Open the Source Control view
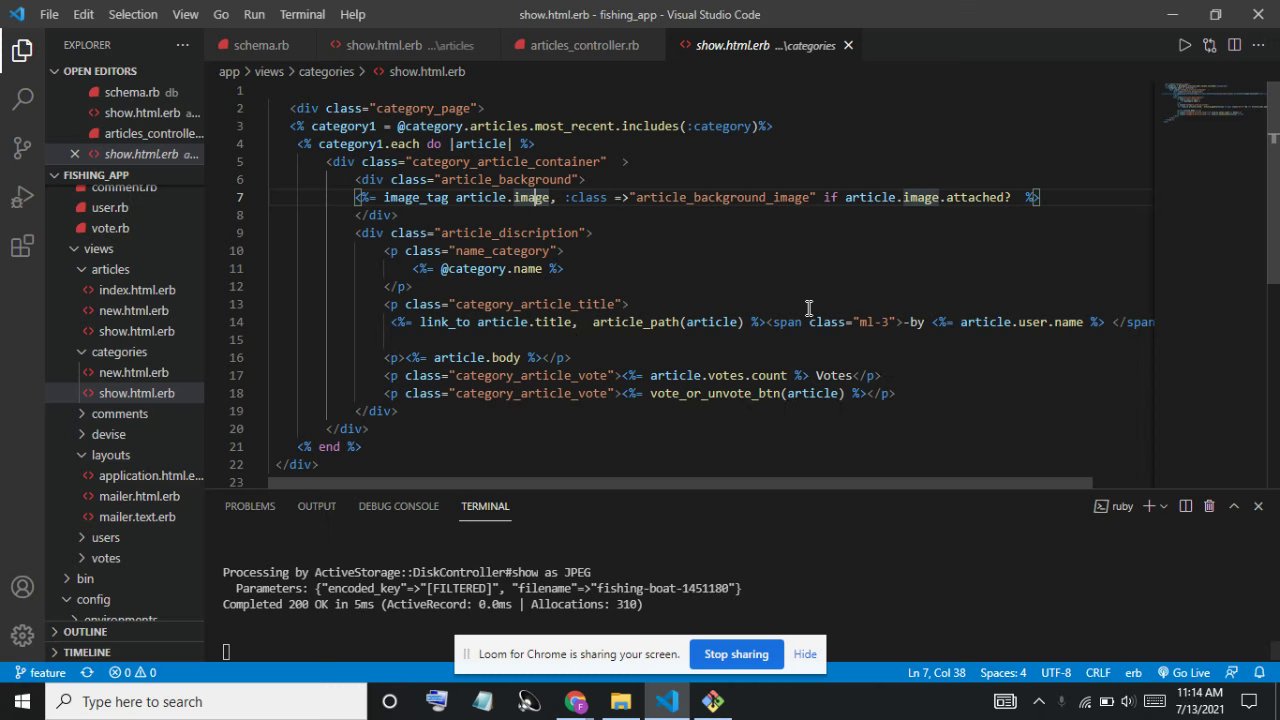Screen dimensions: 1280x720 (22, 148)
